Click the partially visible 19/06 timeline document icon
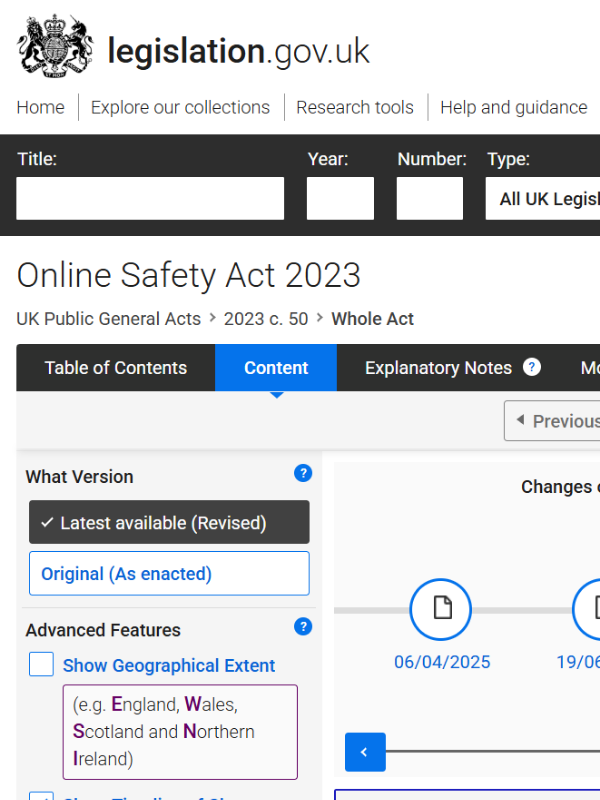 coord(587,609)
